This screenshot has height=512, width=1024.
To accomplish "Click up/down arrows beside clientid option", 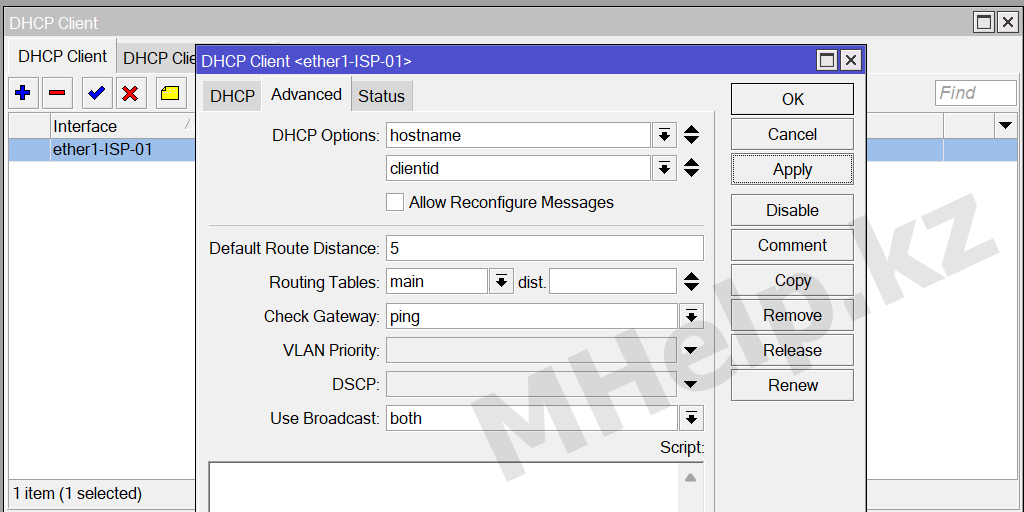I will (x=692, y=168).
